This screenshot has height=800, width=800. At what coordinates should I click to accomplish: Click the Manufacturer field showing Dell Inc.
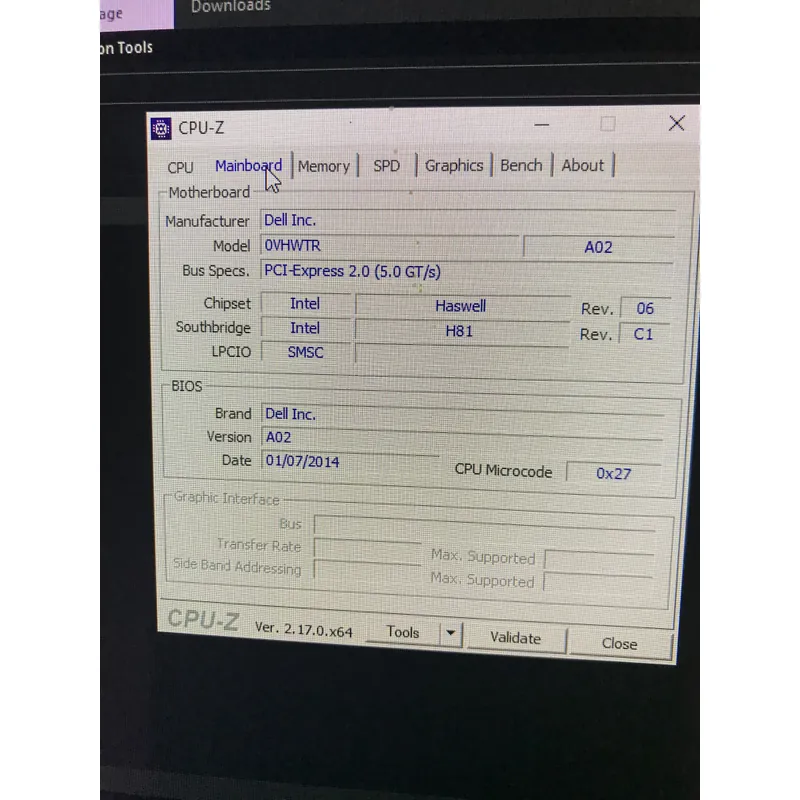click(466, 220)
